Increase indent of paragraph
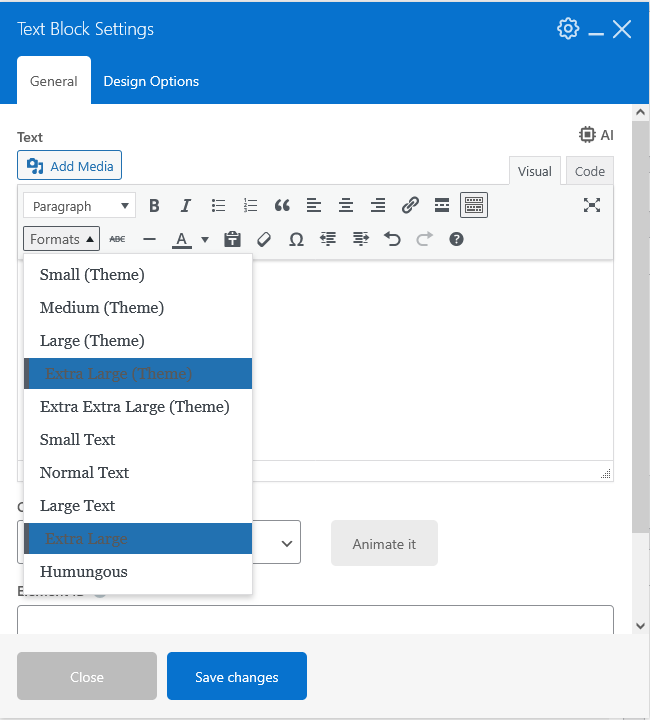 click(x=360, y=239)
